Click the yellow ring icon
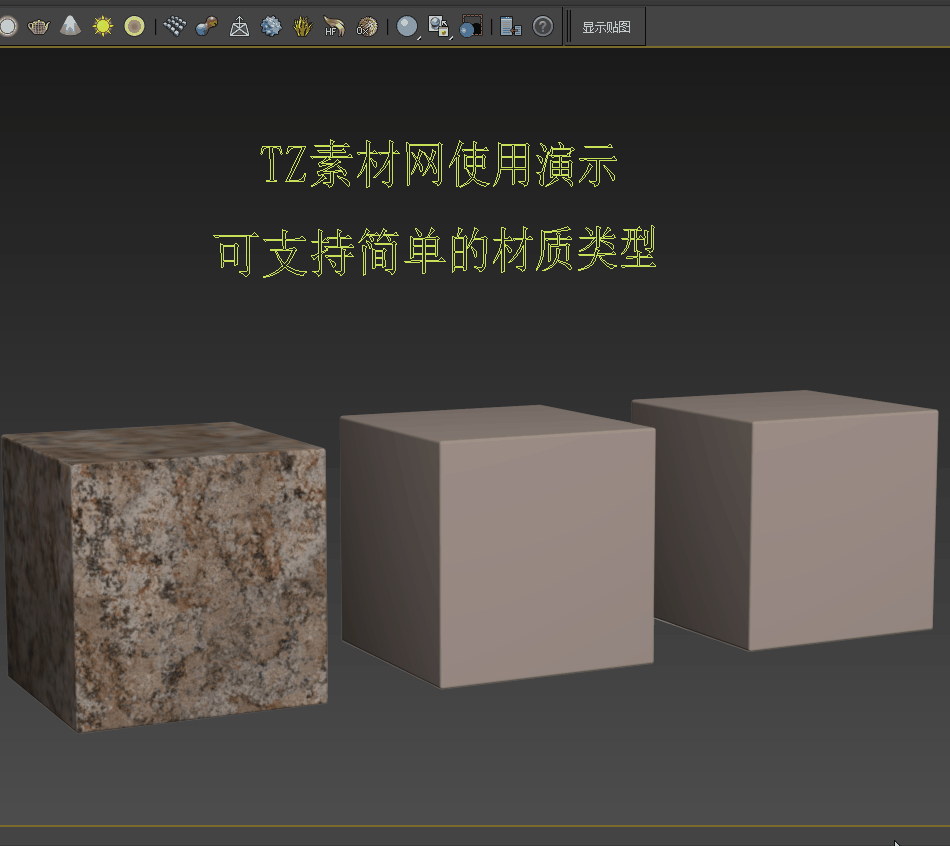This screenshot has height=846, width=950. click(134, 27)
